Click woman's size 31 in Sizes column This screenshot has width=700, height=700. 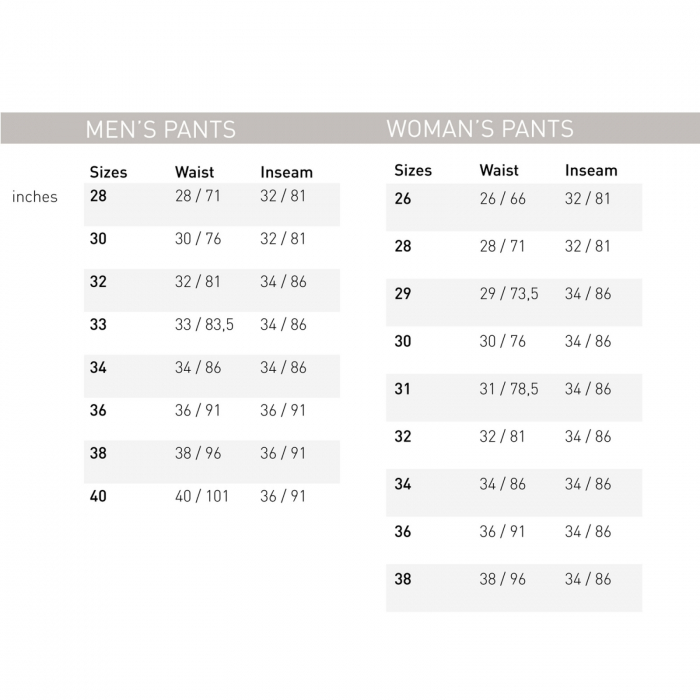[402, 389]
